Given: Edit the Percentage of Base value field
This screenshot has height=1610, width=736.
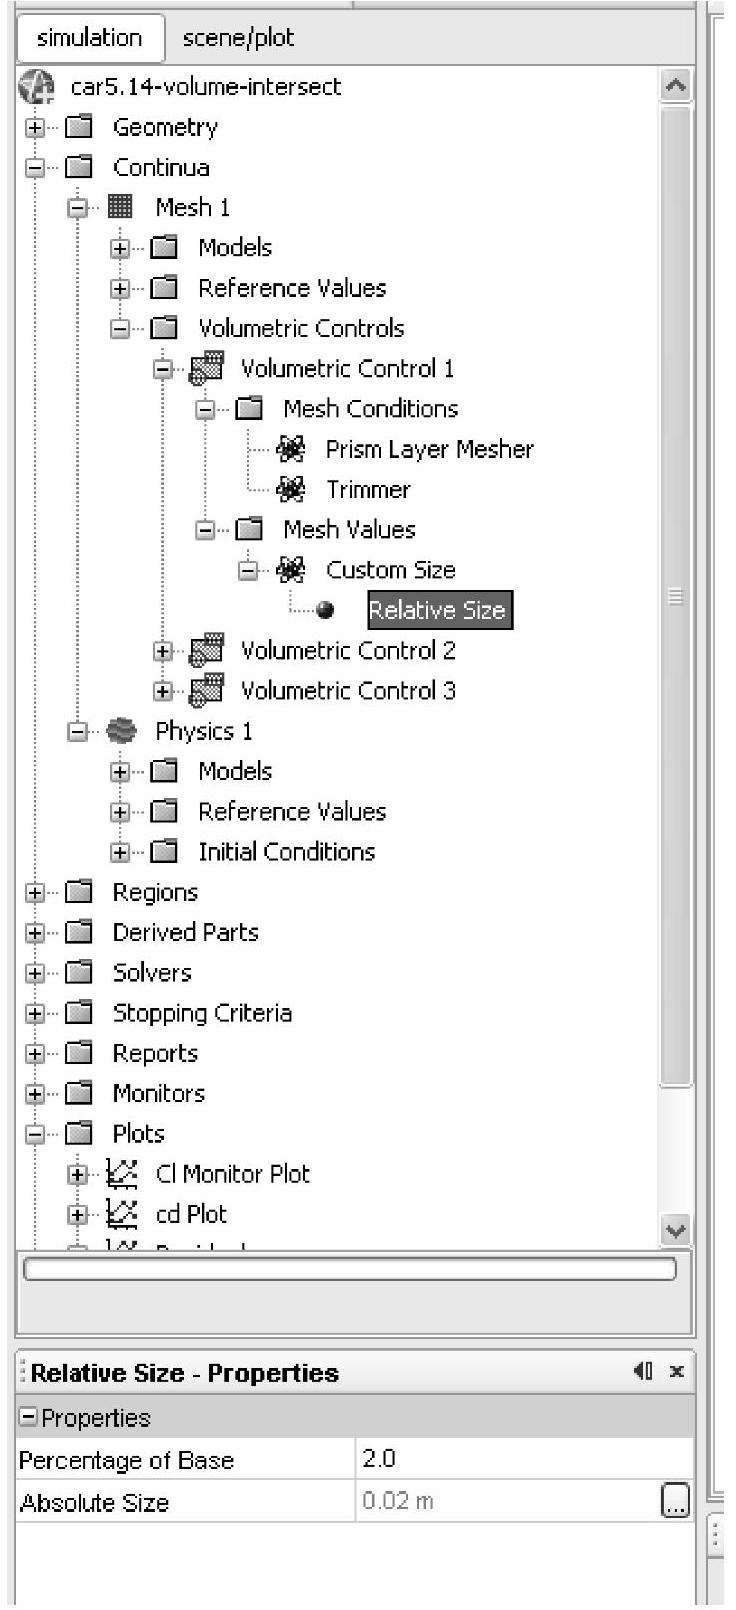Looking at the screenshot, I should click(x=522, y=1459).
